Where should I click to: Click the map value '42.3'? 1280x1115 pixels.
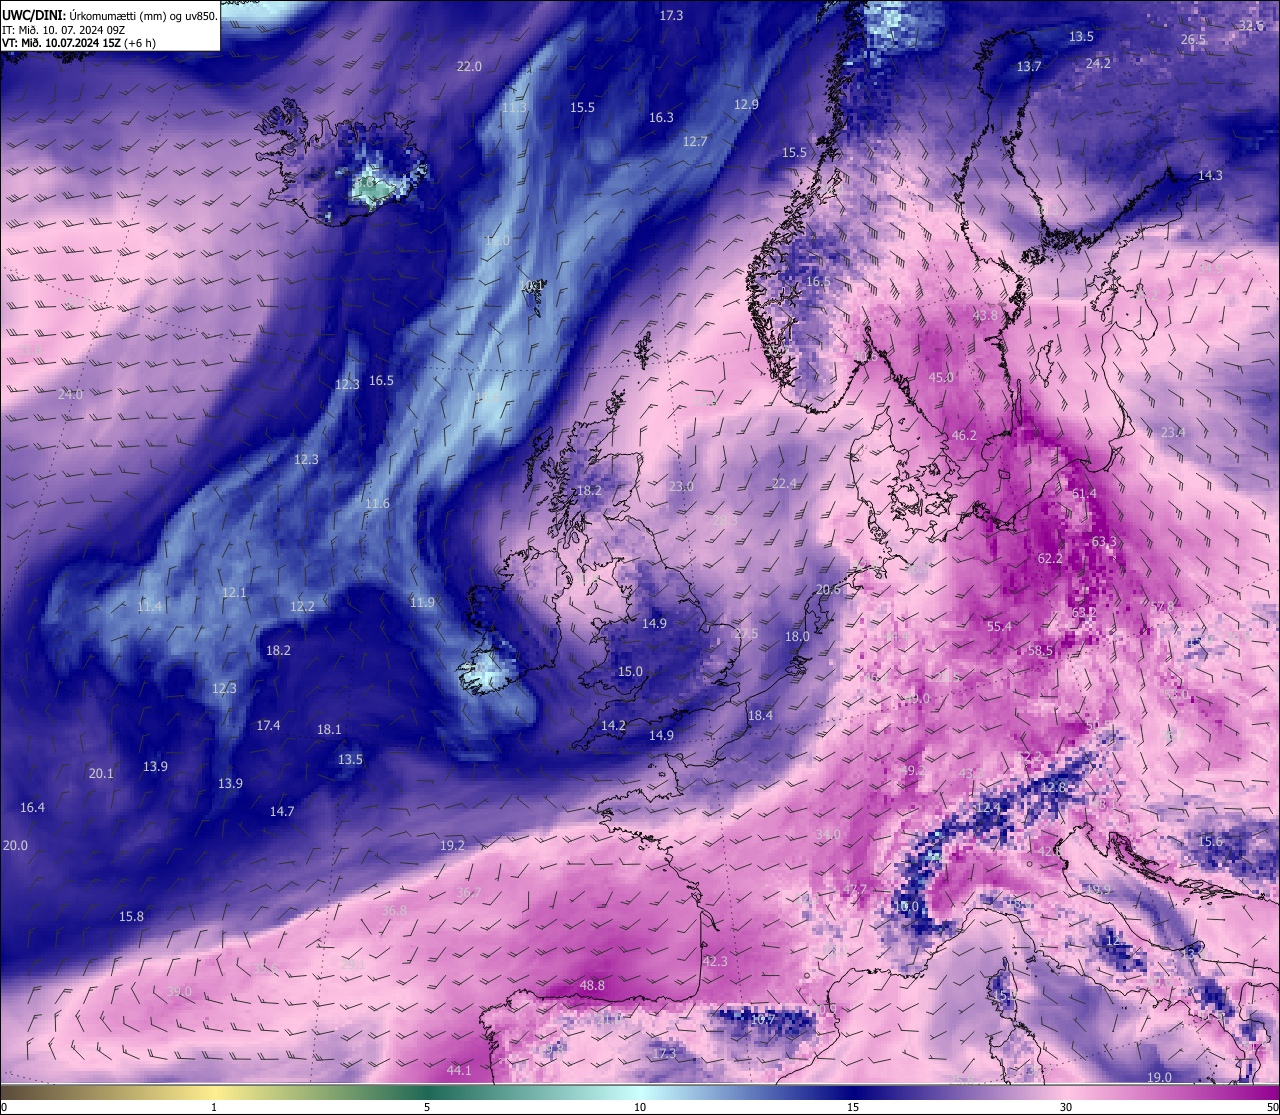point(715,962)
